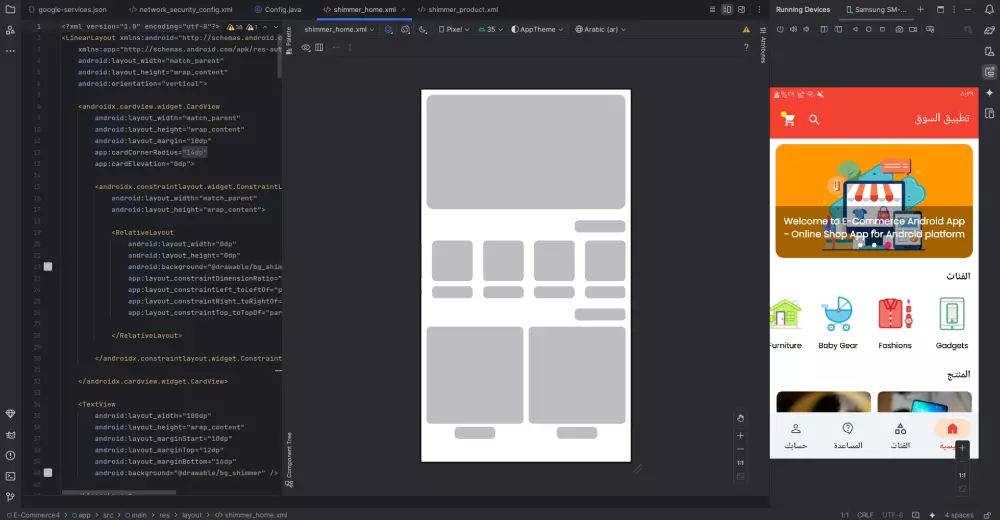
Task: Open the Device Explorer tool window icon
Action: click(989, 114)
